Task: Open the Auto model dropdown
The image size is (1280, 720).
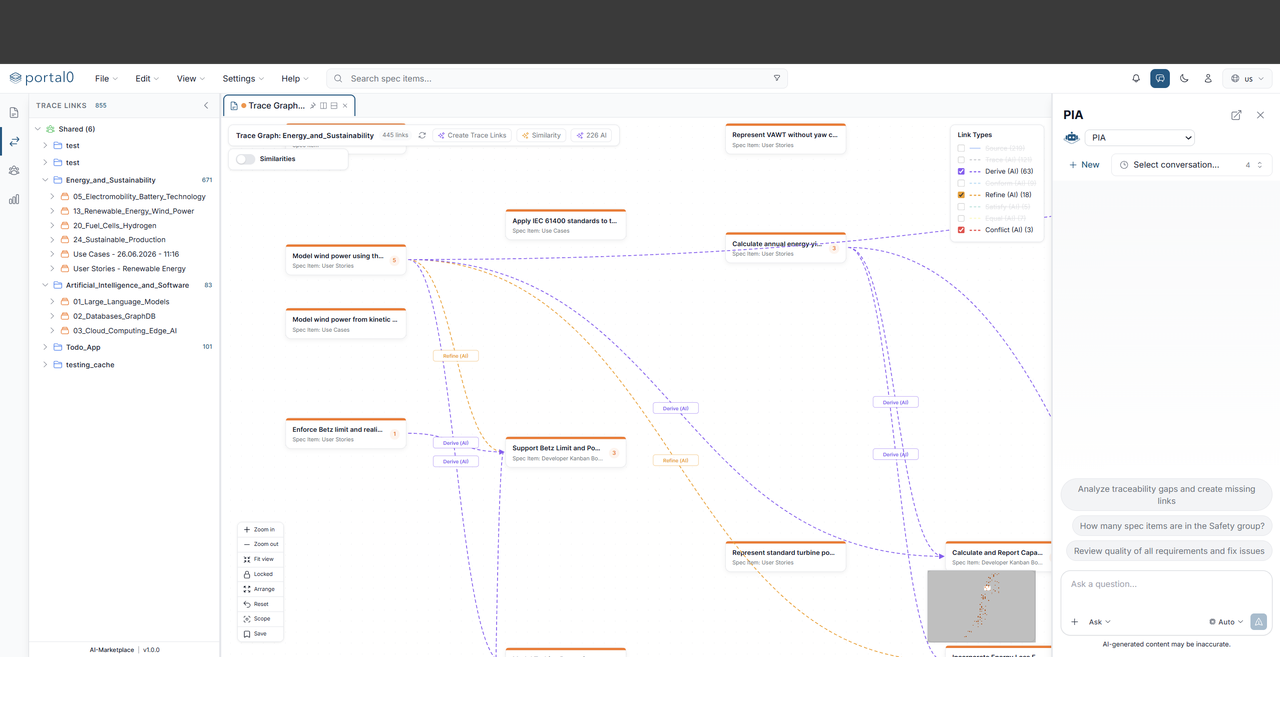Action: pos(1226,622)
